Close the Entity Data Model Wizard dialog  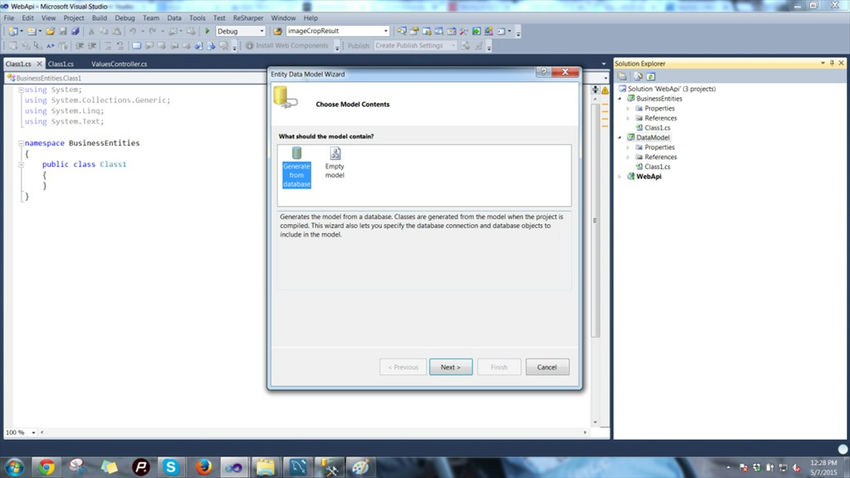tap(565, 72)
